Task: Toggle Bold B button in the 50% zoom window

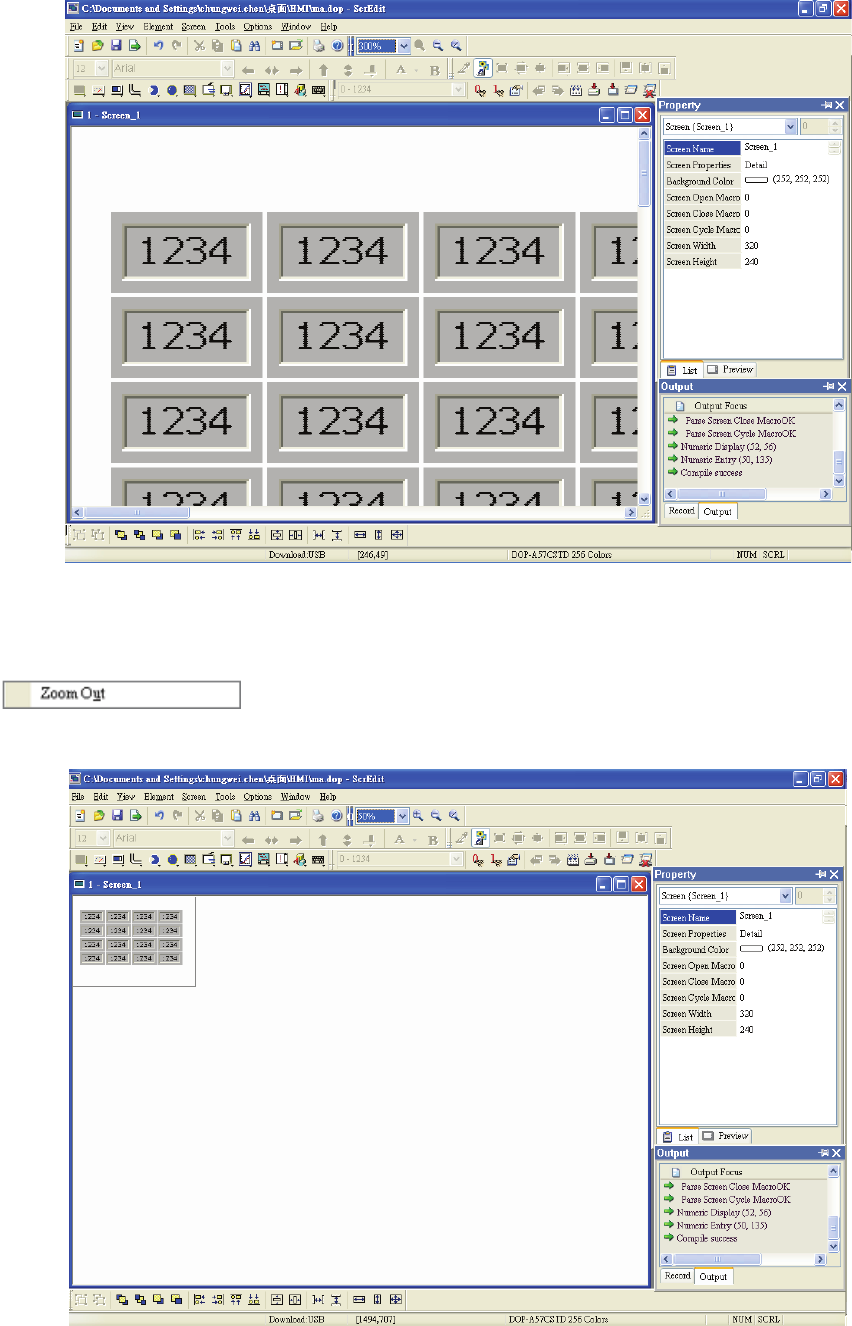Action: click(x=434, y=838)
